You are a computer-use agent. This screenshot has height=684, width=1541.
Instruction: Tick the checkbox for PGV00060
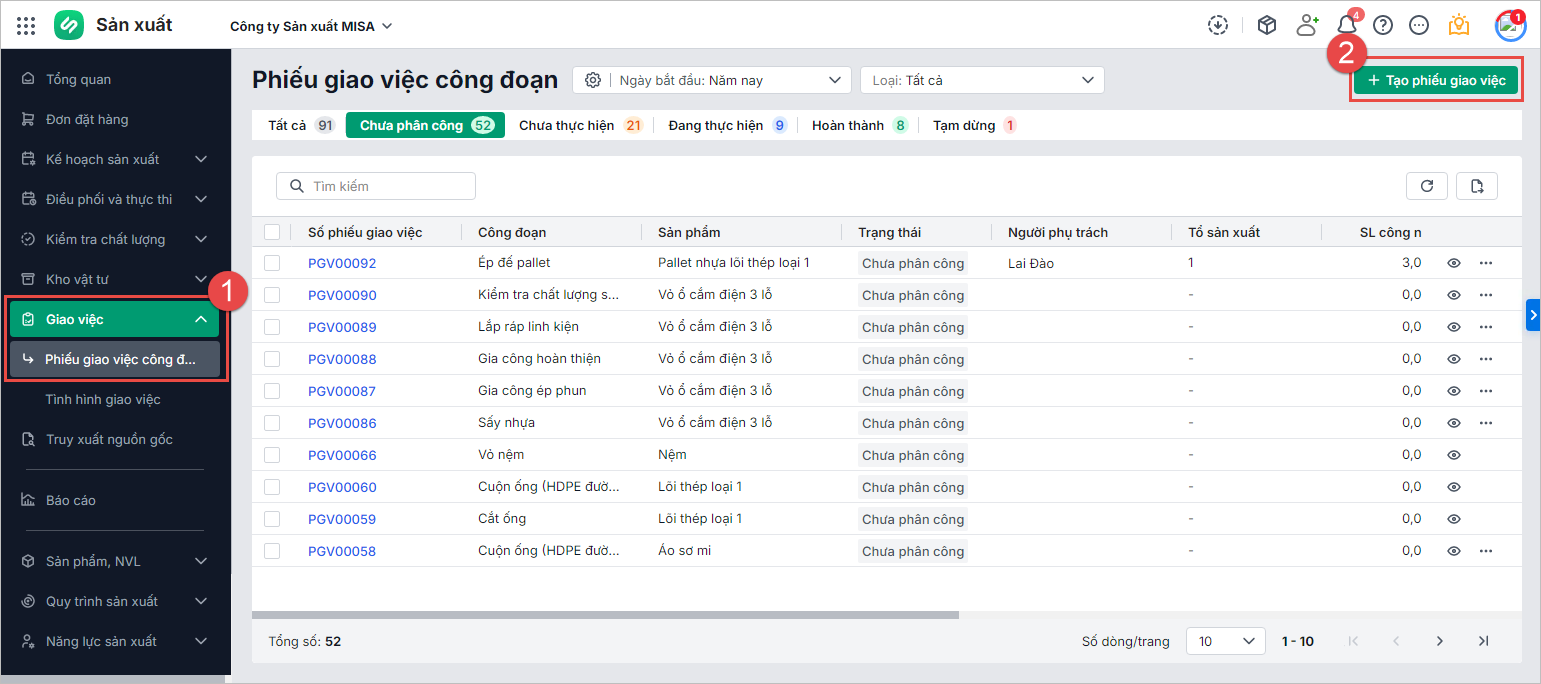(272, 487)
